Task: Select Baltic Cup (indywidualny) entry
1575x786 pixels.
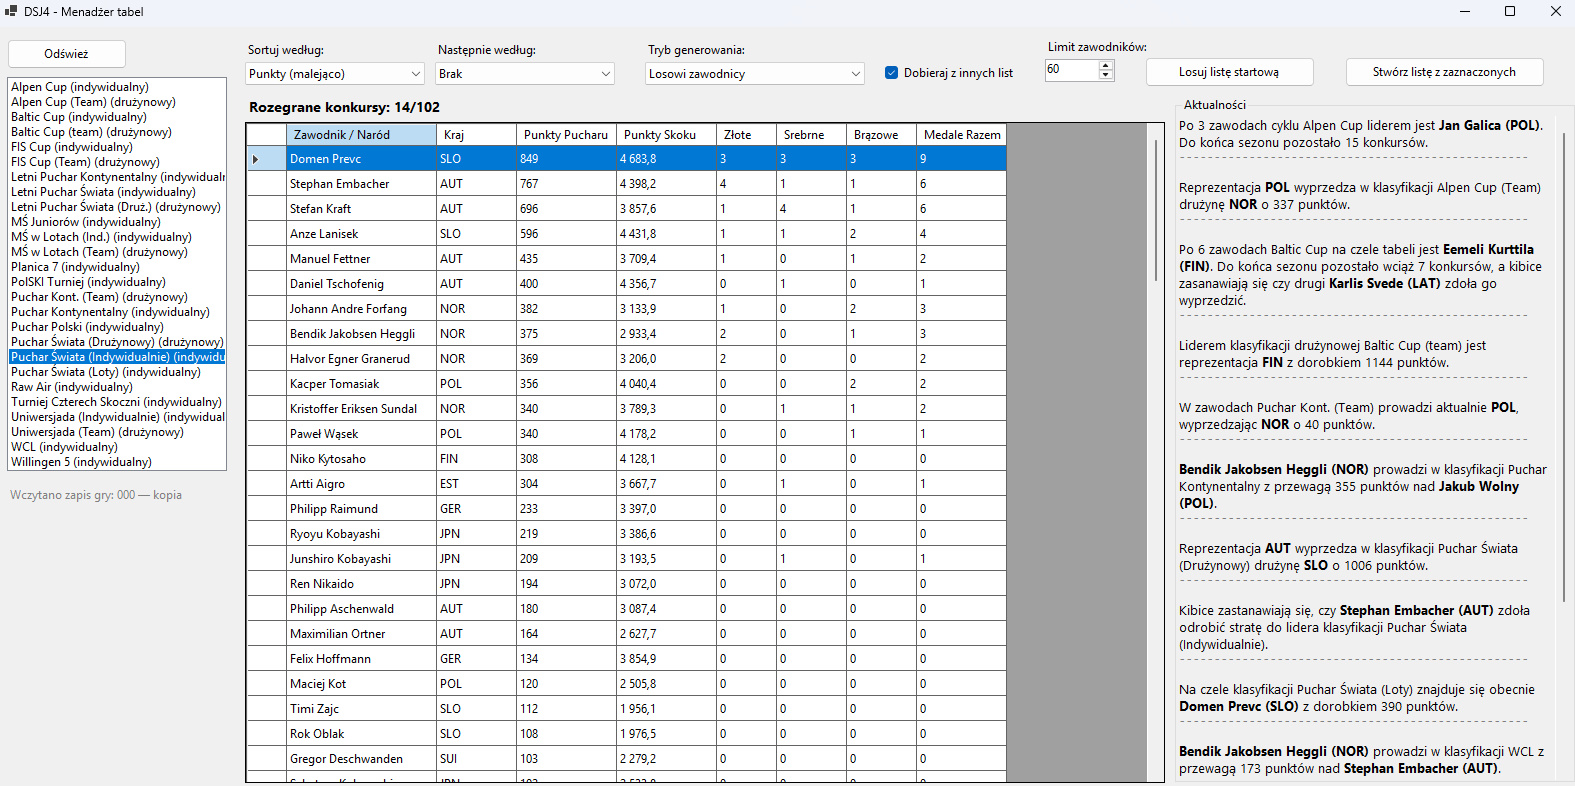Action: pyautogui.click(x=117, y=117)
